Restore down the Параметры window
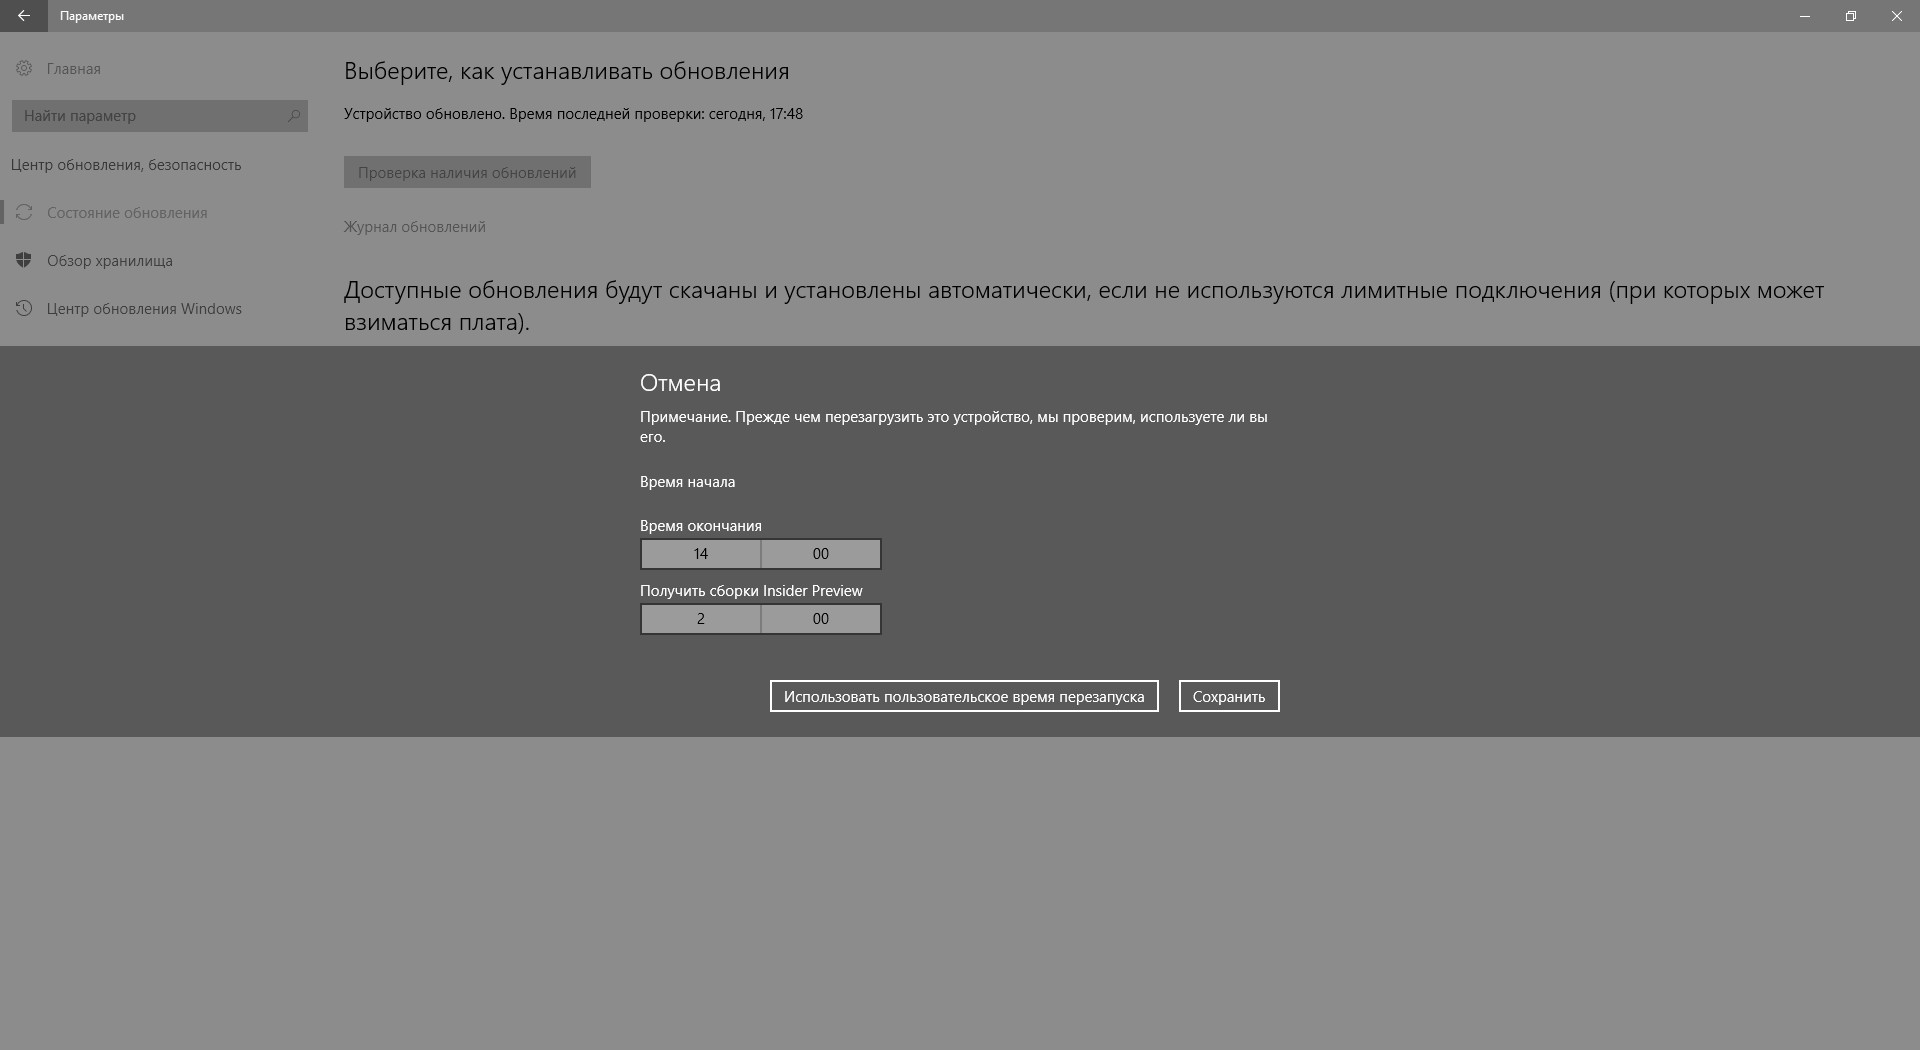Viewport: 1920px width, 1050px height. point(1850,16)
